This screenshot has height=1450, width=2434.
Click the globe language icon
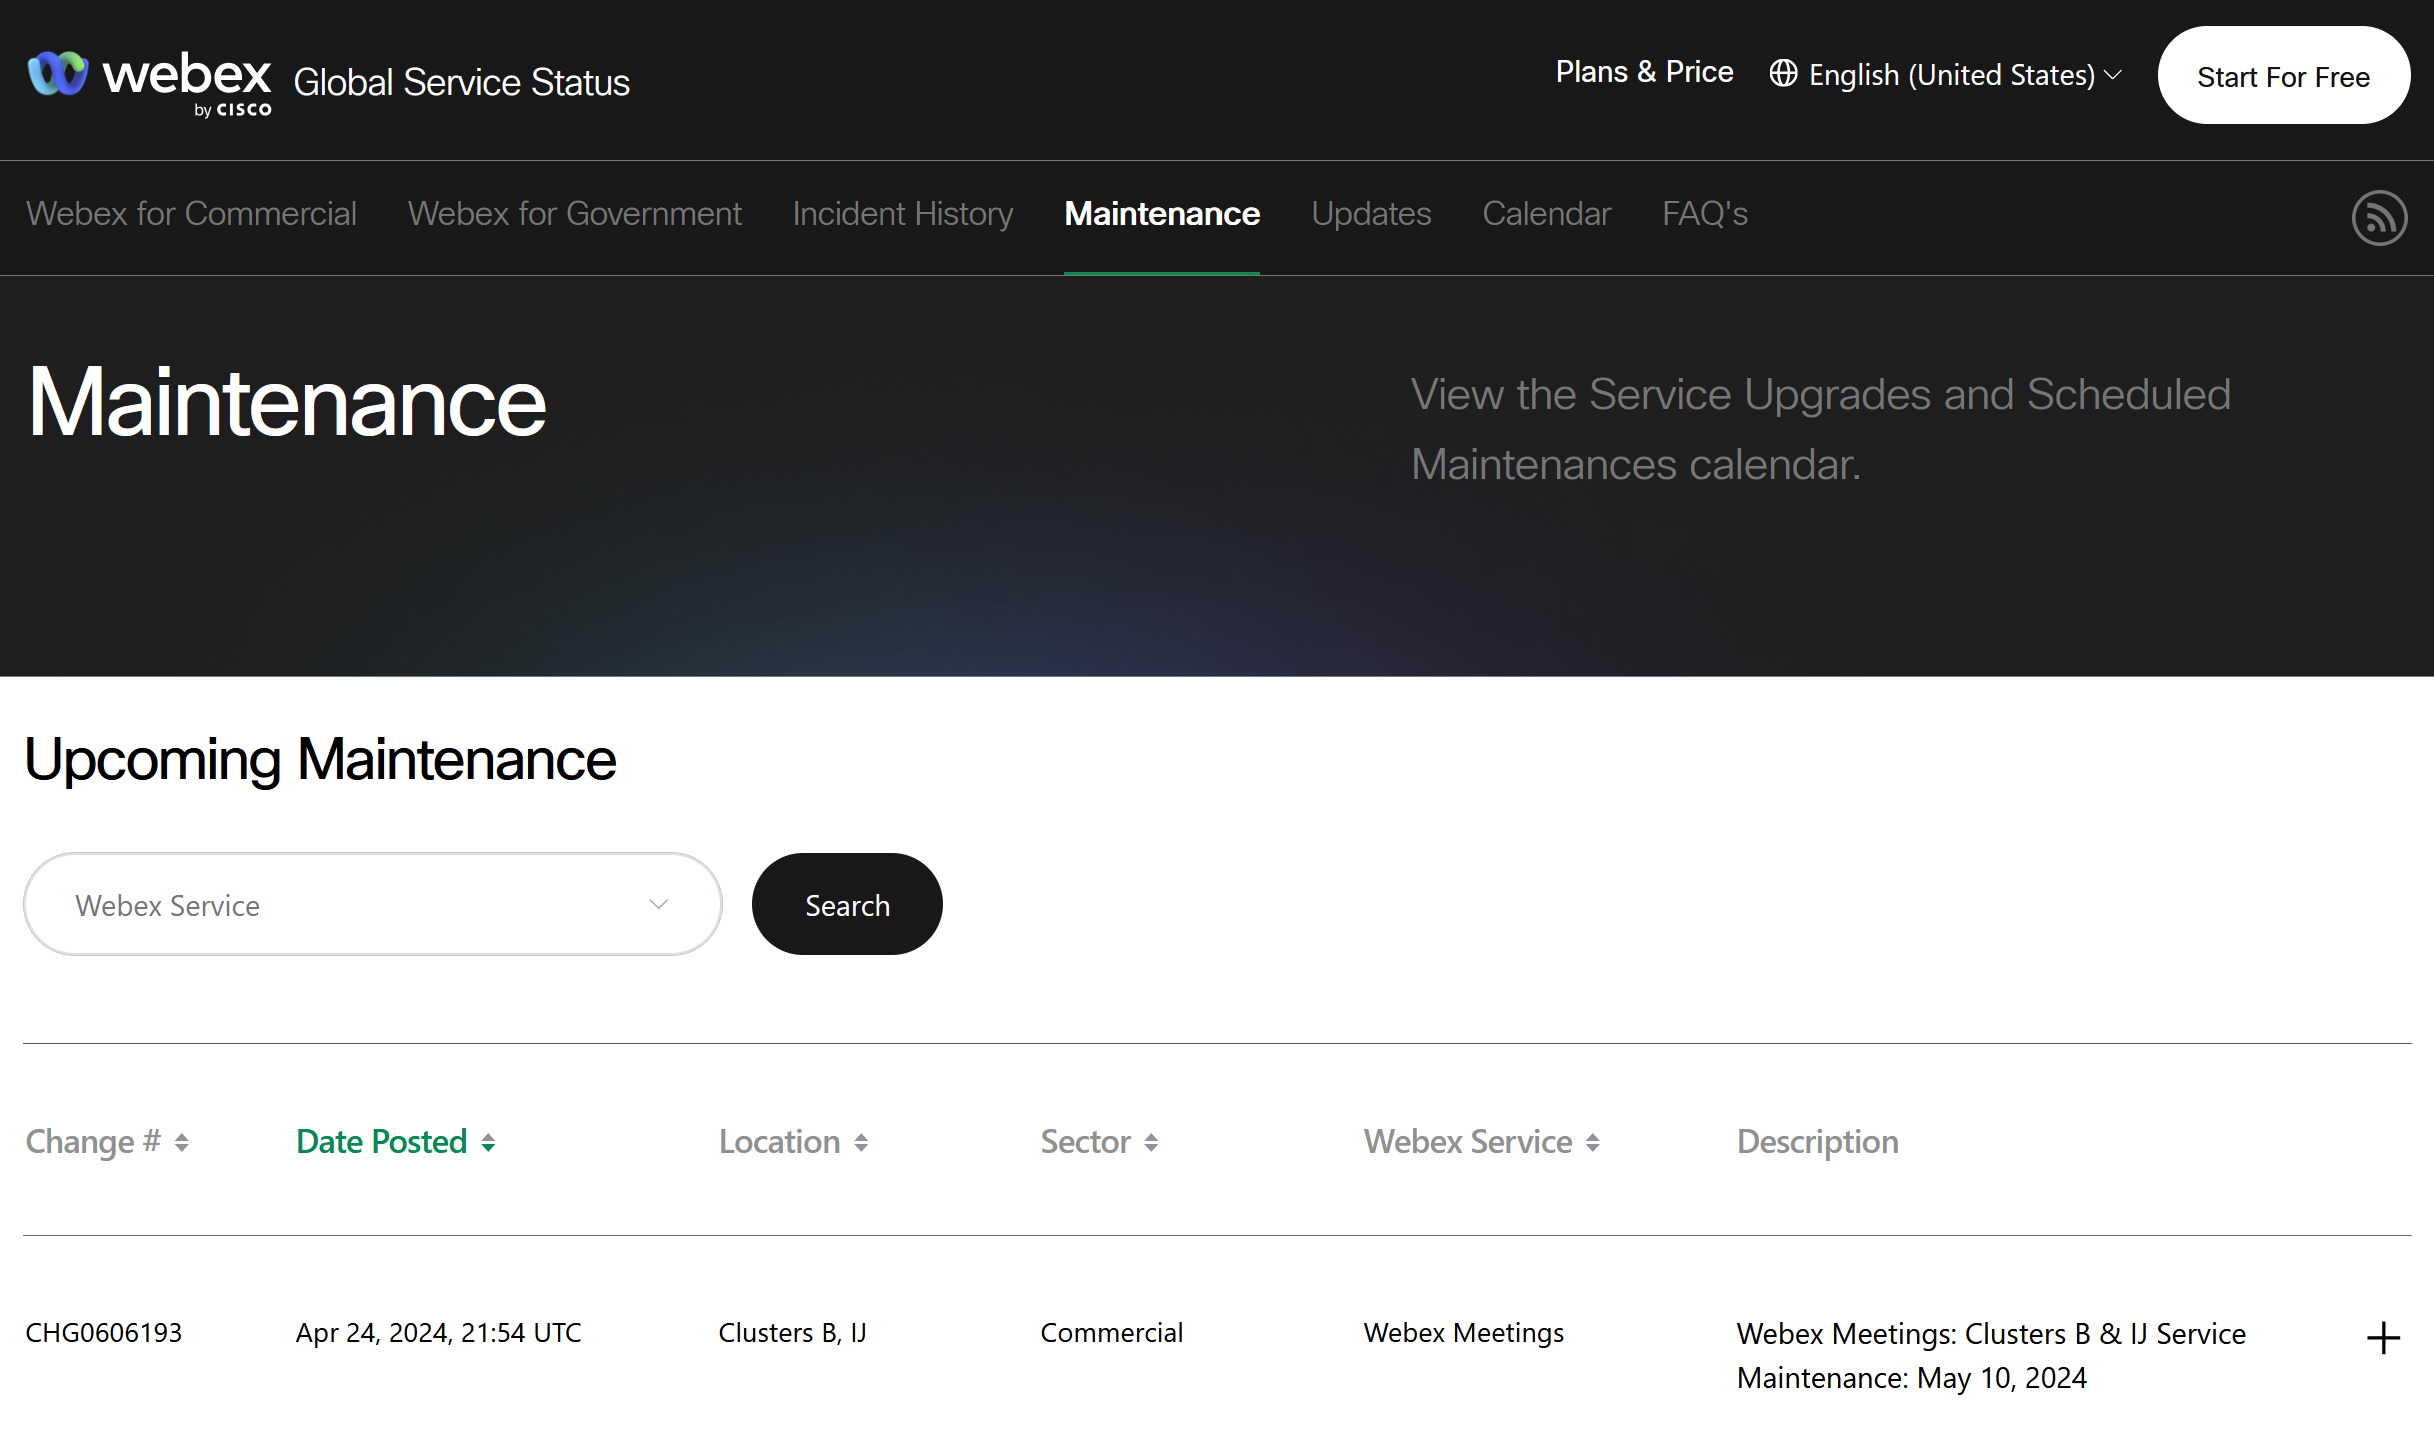click(x=1783, y=73)
